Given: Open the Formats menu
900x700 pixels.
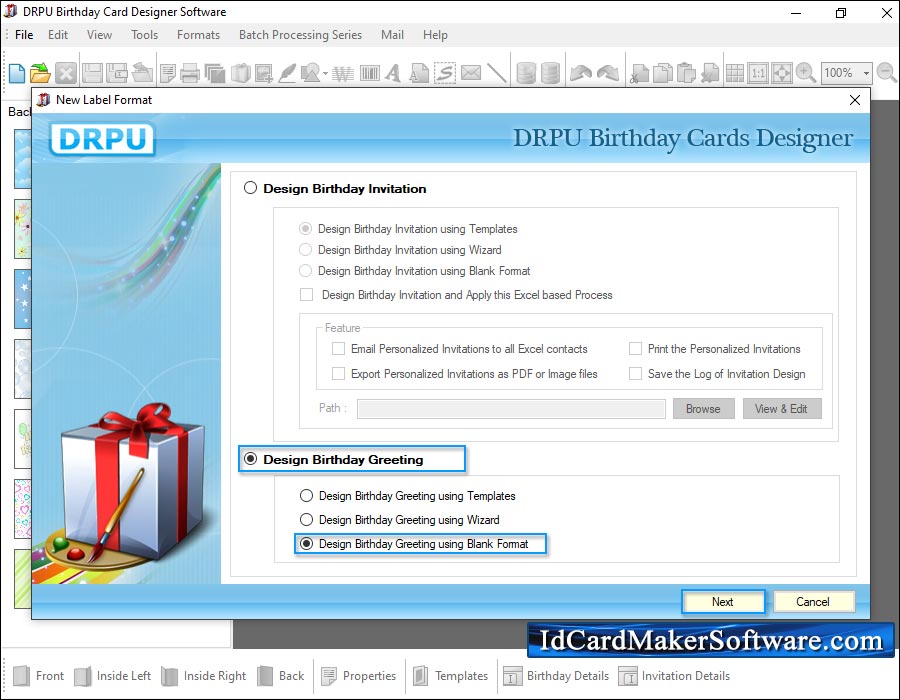Looking at the screenshot, I should tap(198, 35).
